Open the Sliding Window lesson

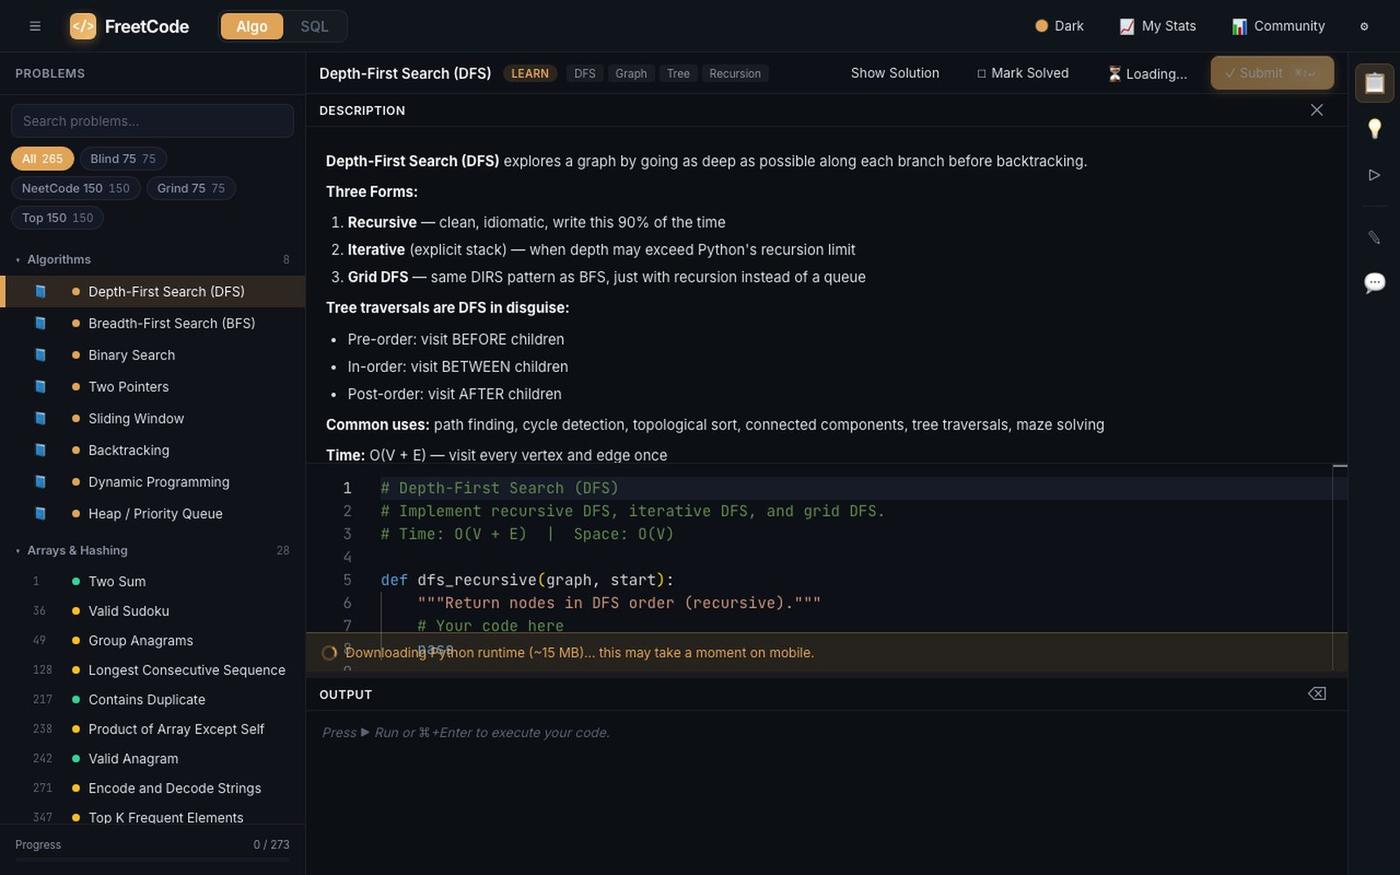click(152, 418)
